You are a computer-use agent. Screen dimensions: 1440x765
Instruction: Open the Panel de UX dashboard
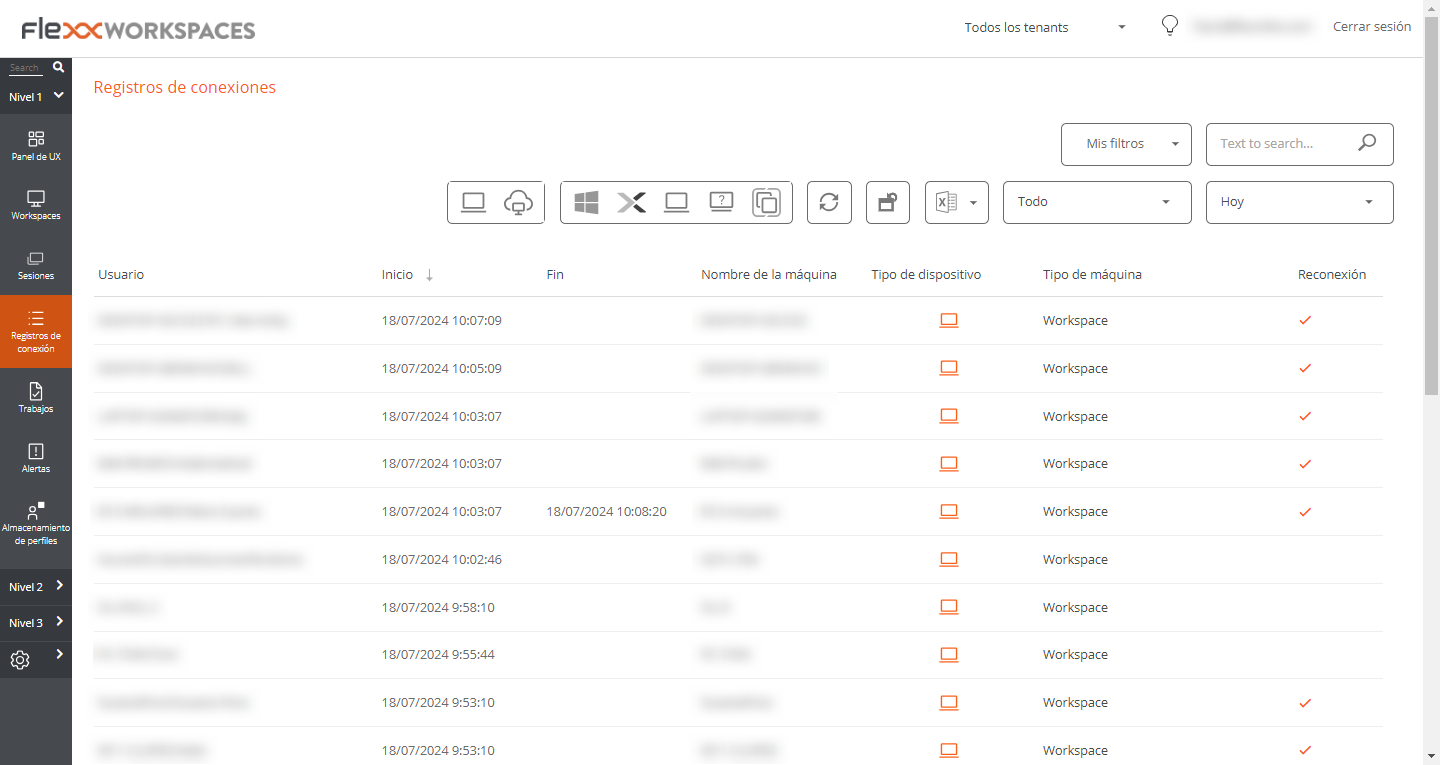pos(36,145)
